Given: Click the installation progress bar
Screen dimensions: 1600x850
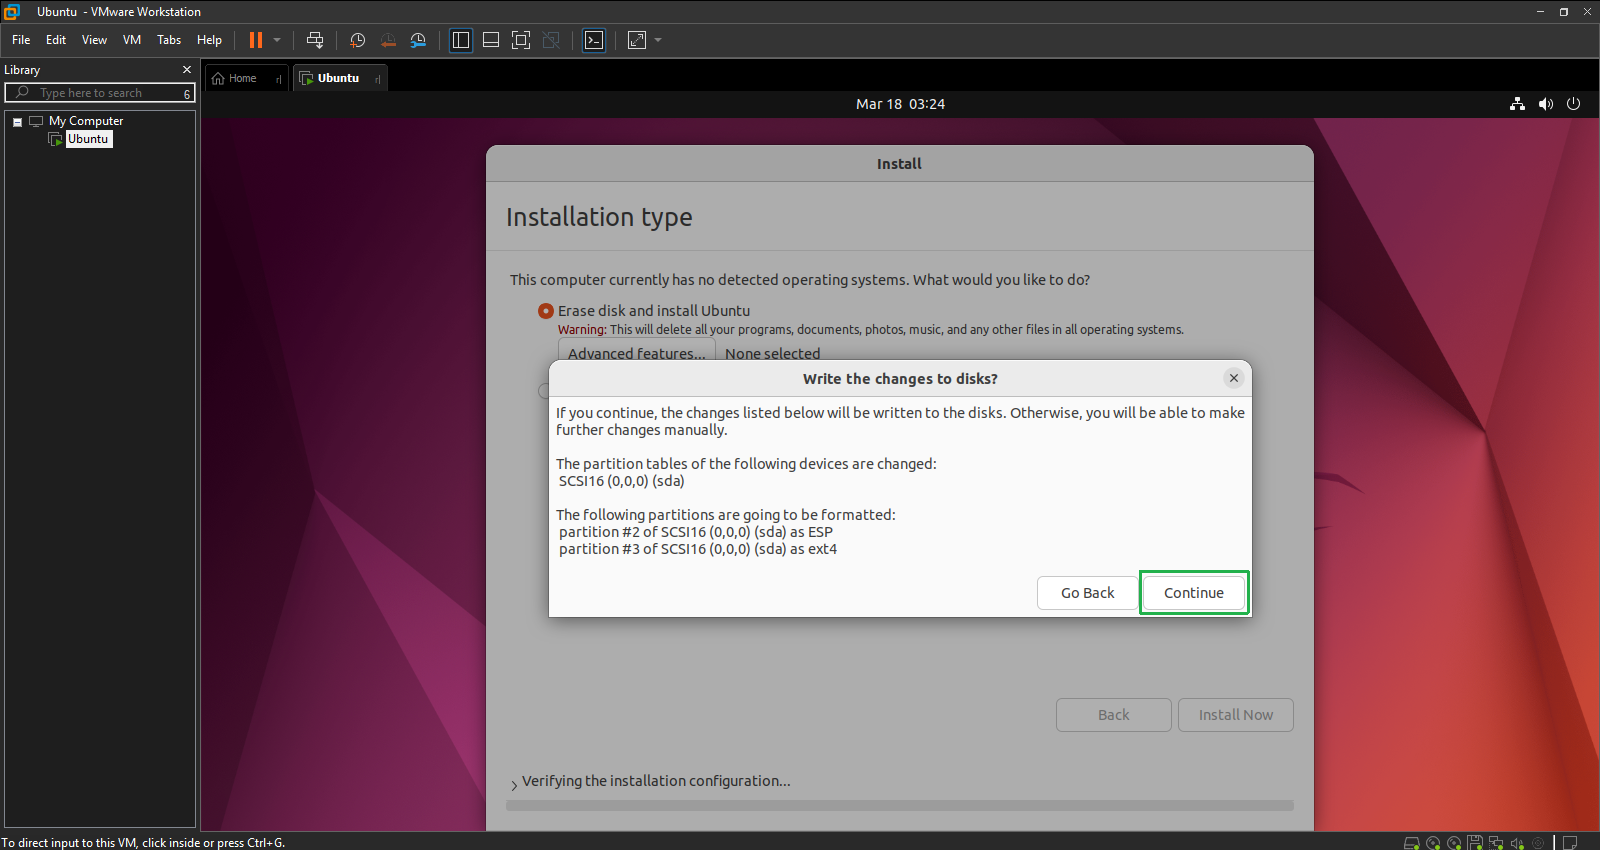Looking at the screenshot, I should [x=900, y=805].
